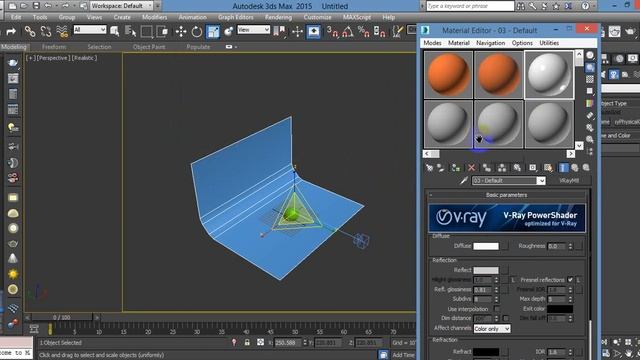Collapse the Basic parameters rollout
This screenshot has width=640, height=360.
click(x=506, y=195)
